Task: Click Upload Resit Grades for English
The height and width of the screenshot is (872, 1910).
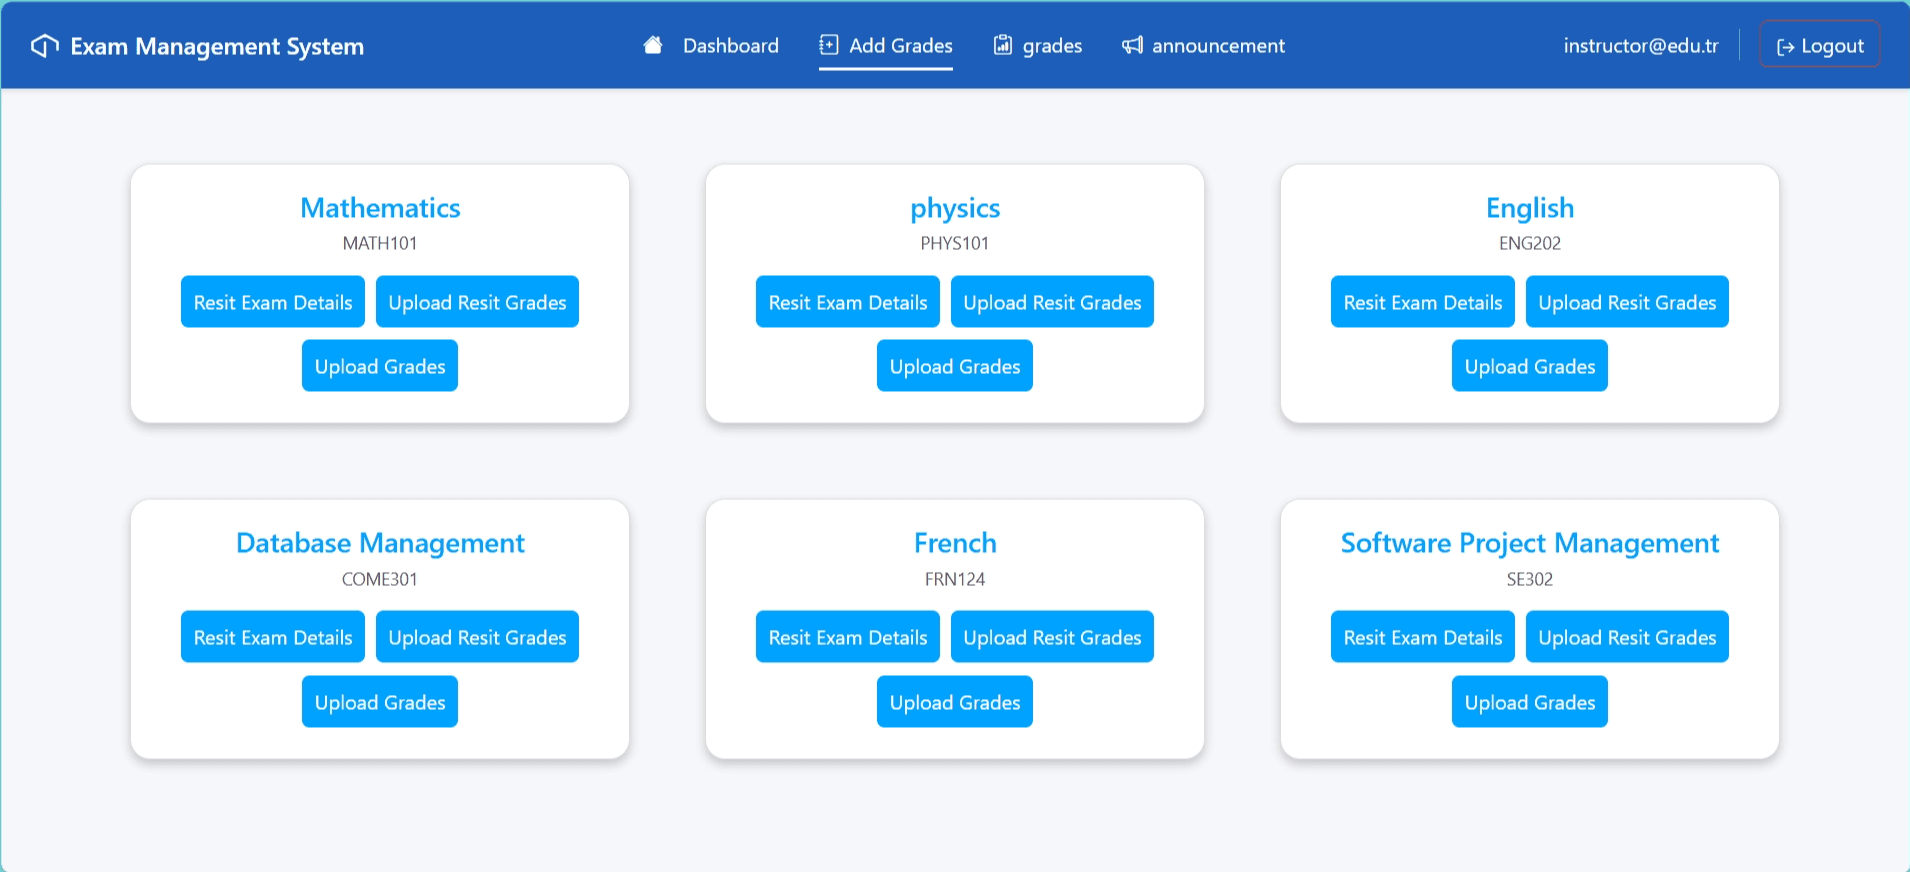Action: point(1627,302)
